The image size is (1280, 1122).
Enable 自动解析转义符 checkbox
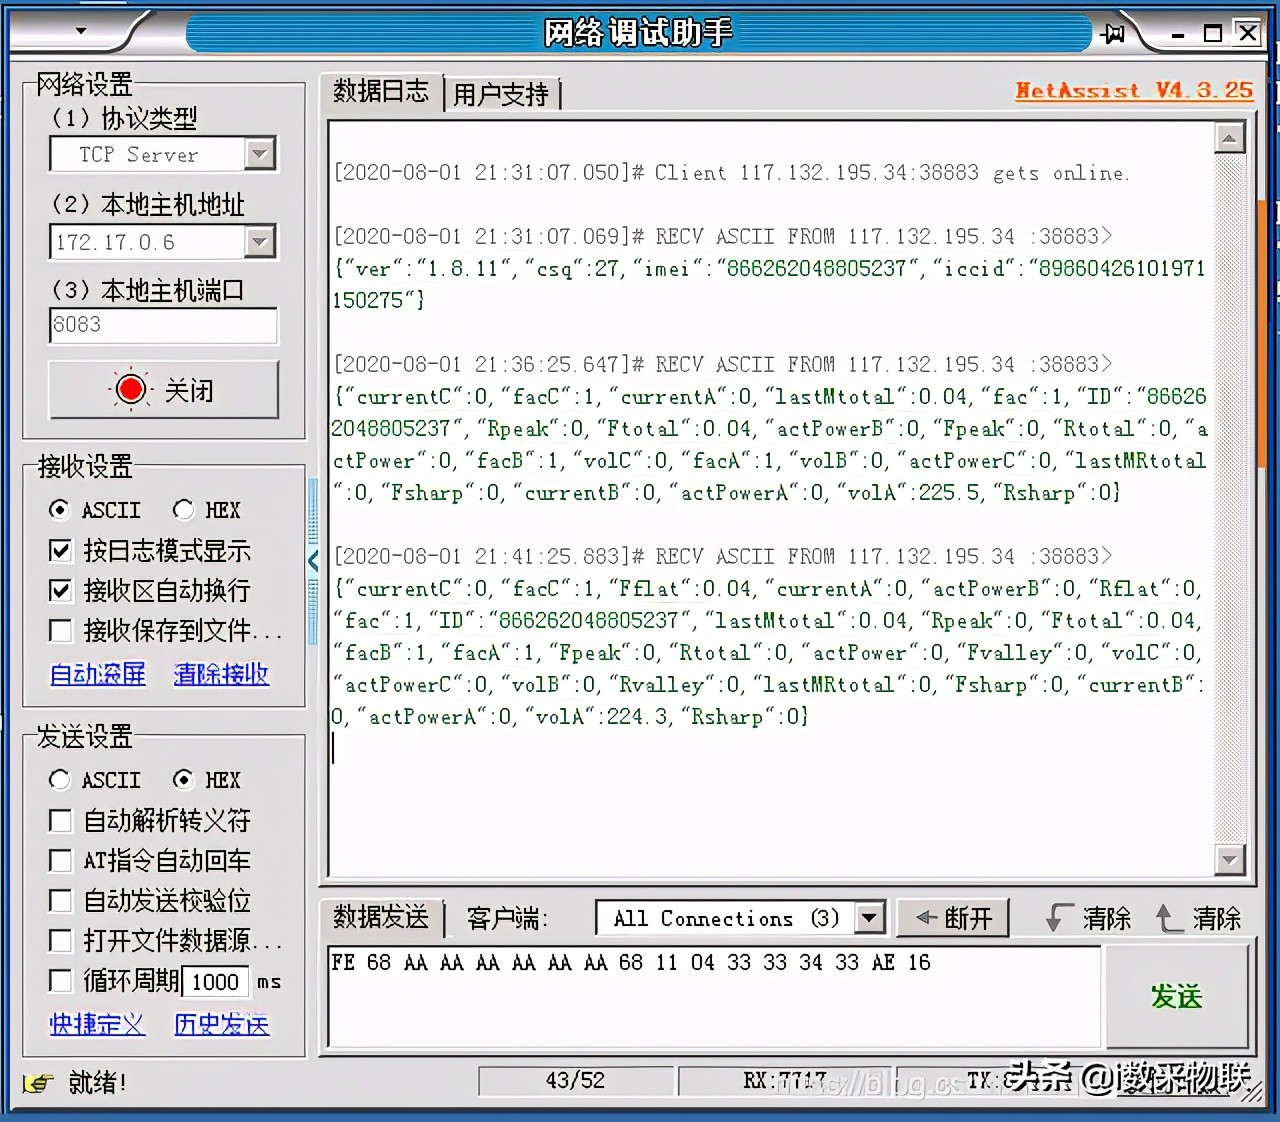[x=60, y=821]
